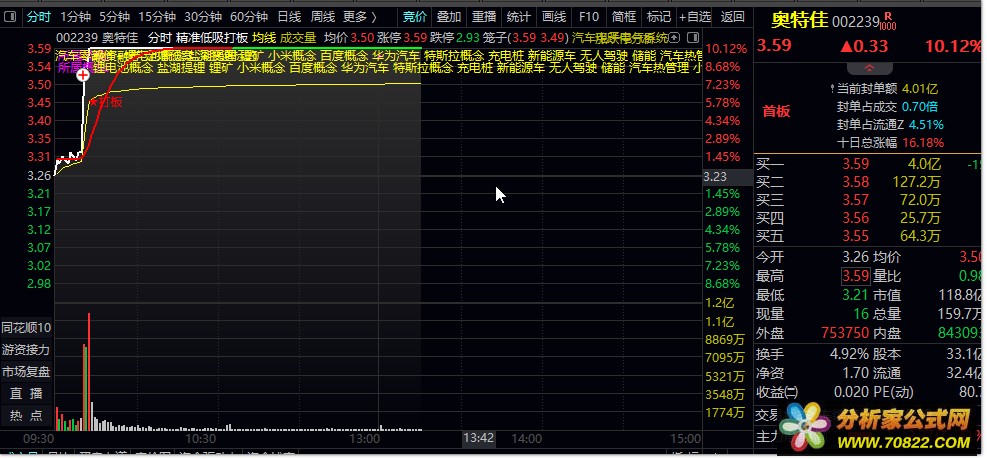Click the 首板 first-board label
987x459 pixels.
(776, 111)
